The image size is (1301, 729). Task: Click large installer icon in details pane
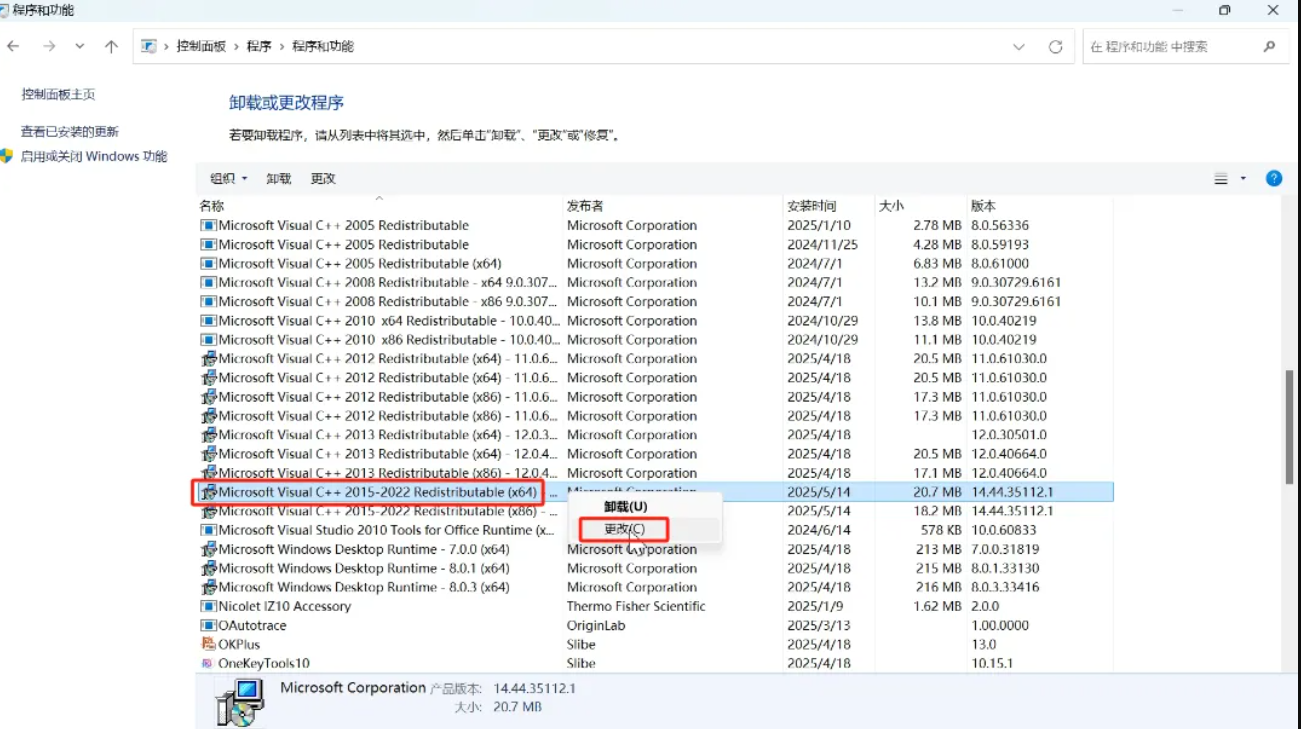[240, 702]
